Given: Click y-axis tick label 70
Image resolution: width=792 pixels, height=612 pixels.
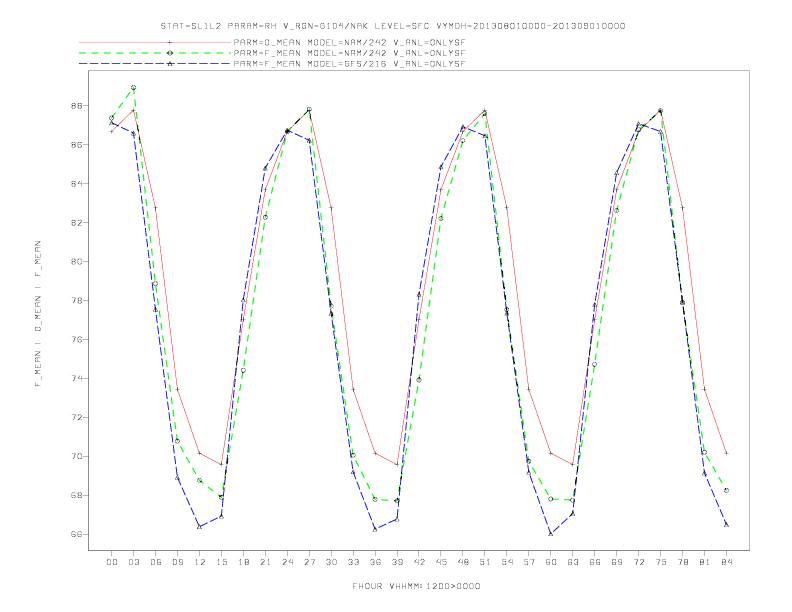Looking at the screenshot, I should [76, 456].
